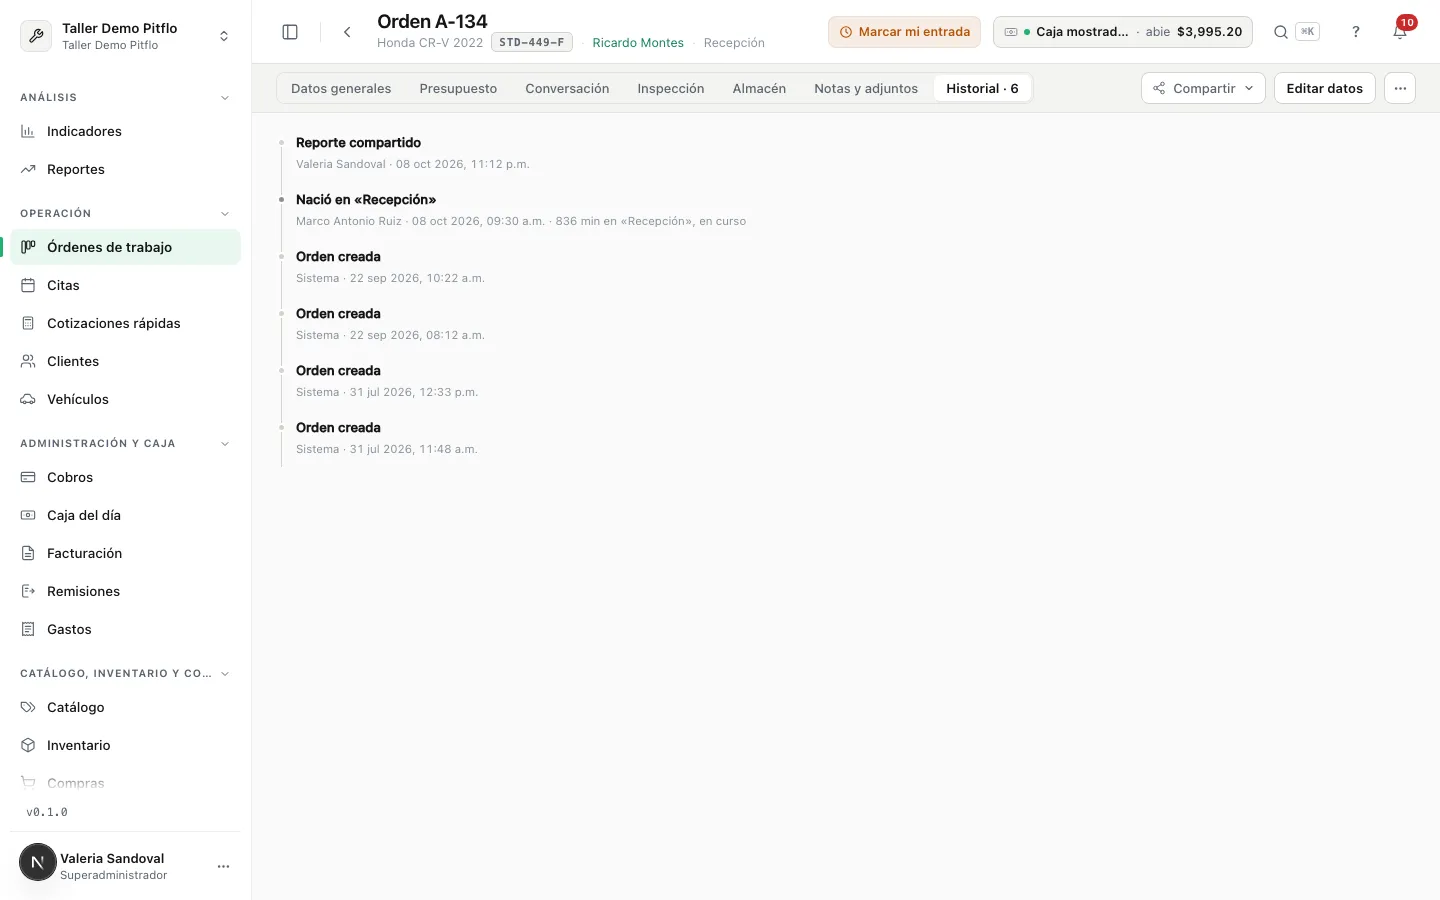Screen dimensions: 1440x900
Task: Open Cobros in the sidebar
Action: coord(126,477)
